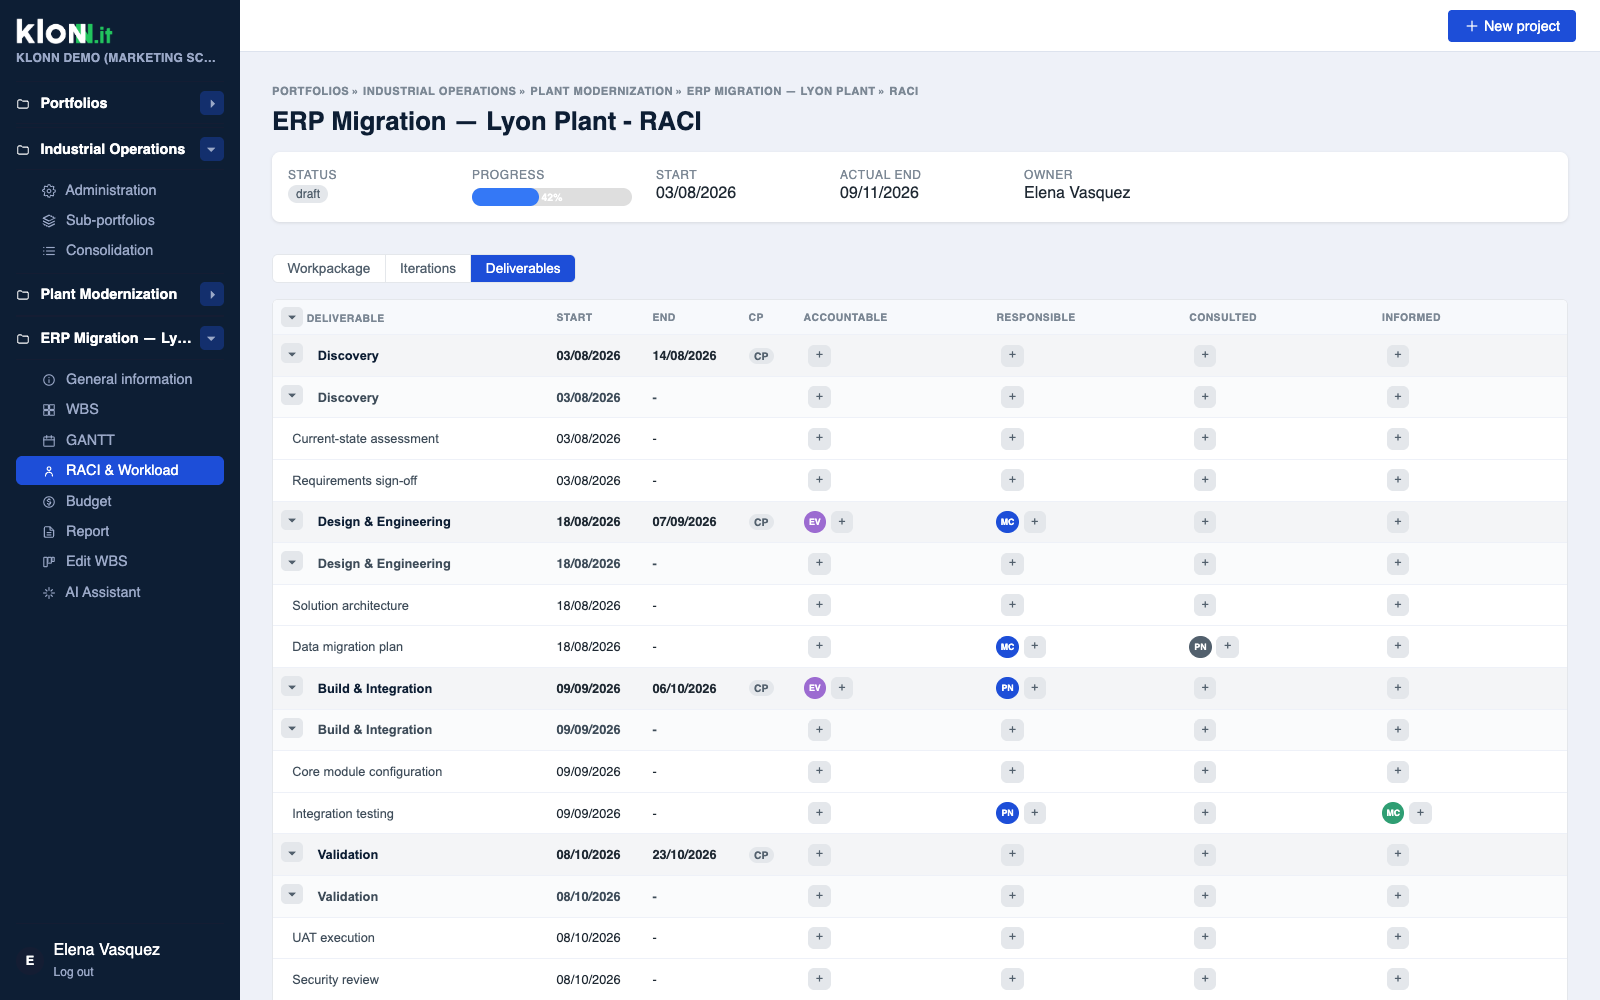Select the Integration testing deliverable name
1600x1000 pixels.
pyautogui.click(x=343, y=814)
